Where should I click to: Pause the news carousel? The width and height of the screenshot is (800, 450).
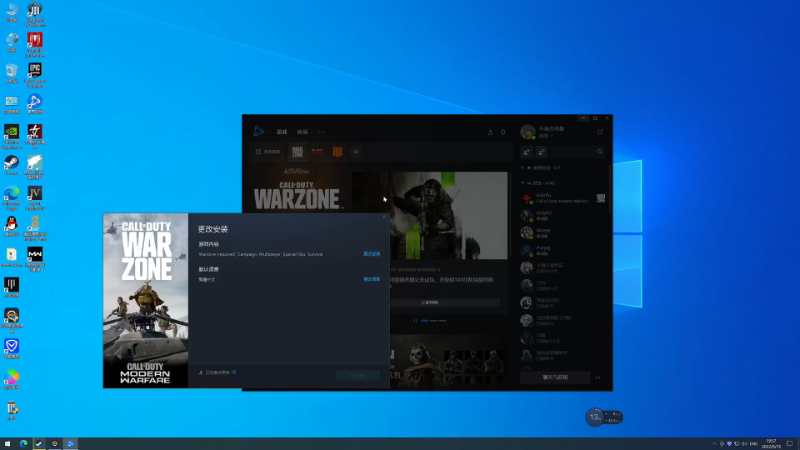(415, 321)
